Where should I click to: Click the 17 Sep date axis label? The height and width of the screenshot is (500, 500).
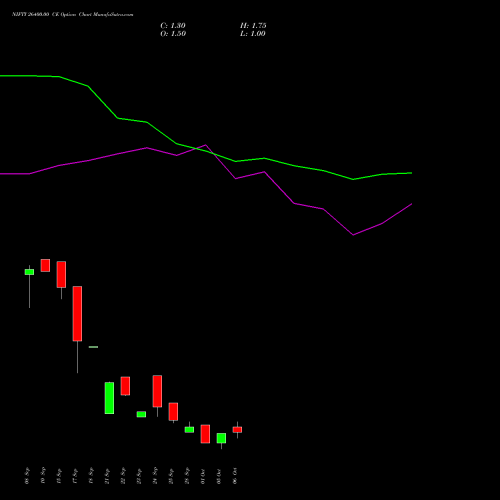click(75, 476)
